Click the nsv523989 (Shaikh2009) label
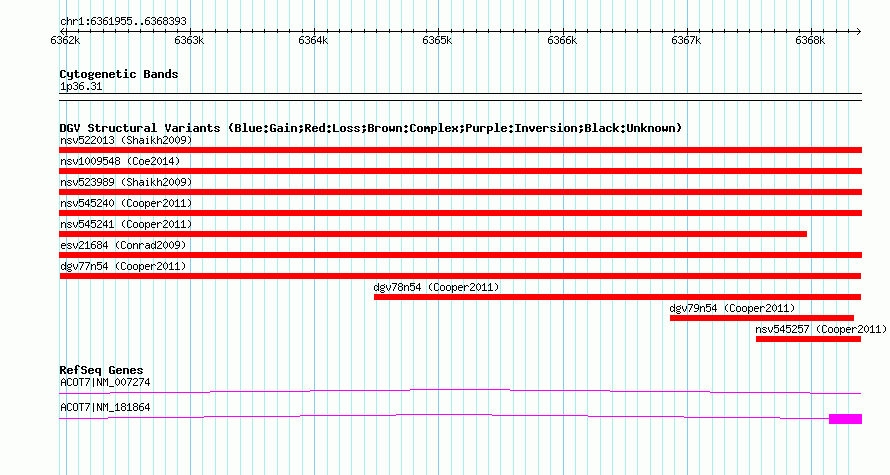This screenshot has height=475, width=890. (126, 182)
